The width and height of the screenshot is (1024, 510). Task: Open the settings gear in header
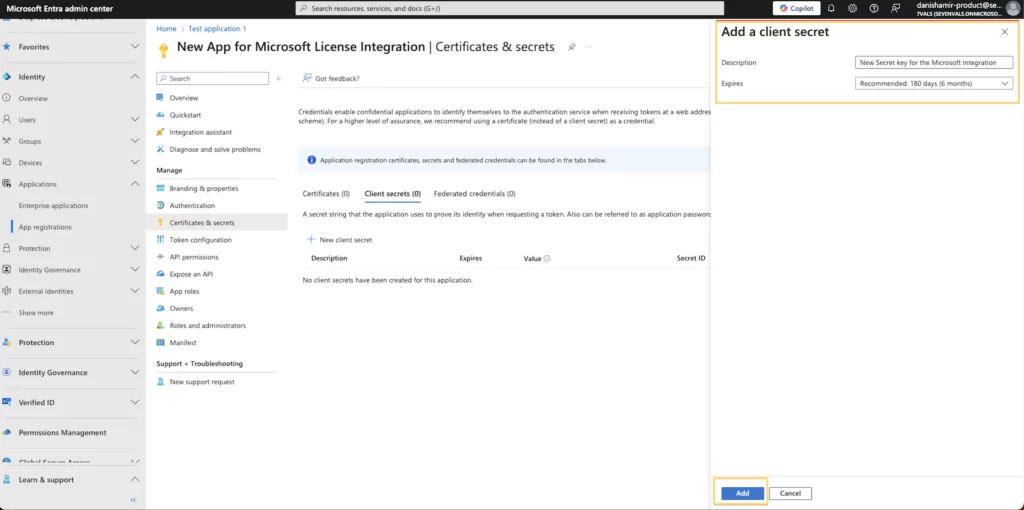[x=852, y=8]
